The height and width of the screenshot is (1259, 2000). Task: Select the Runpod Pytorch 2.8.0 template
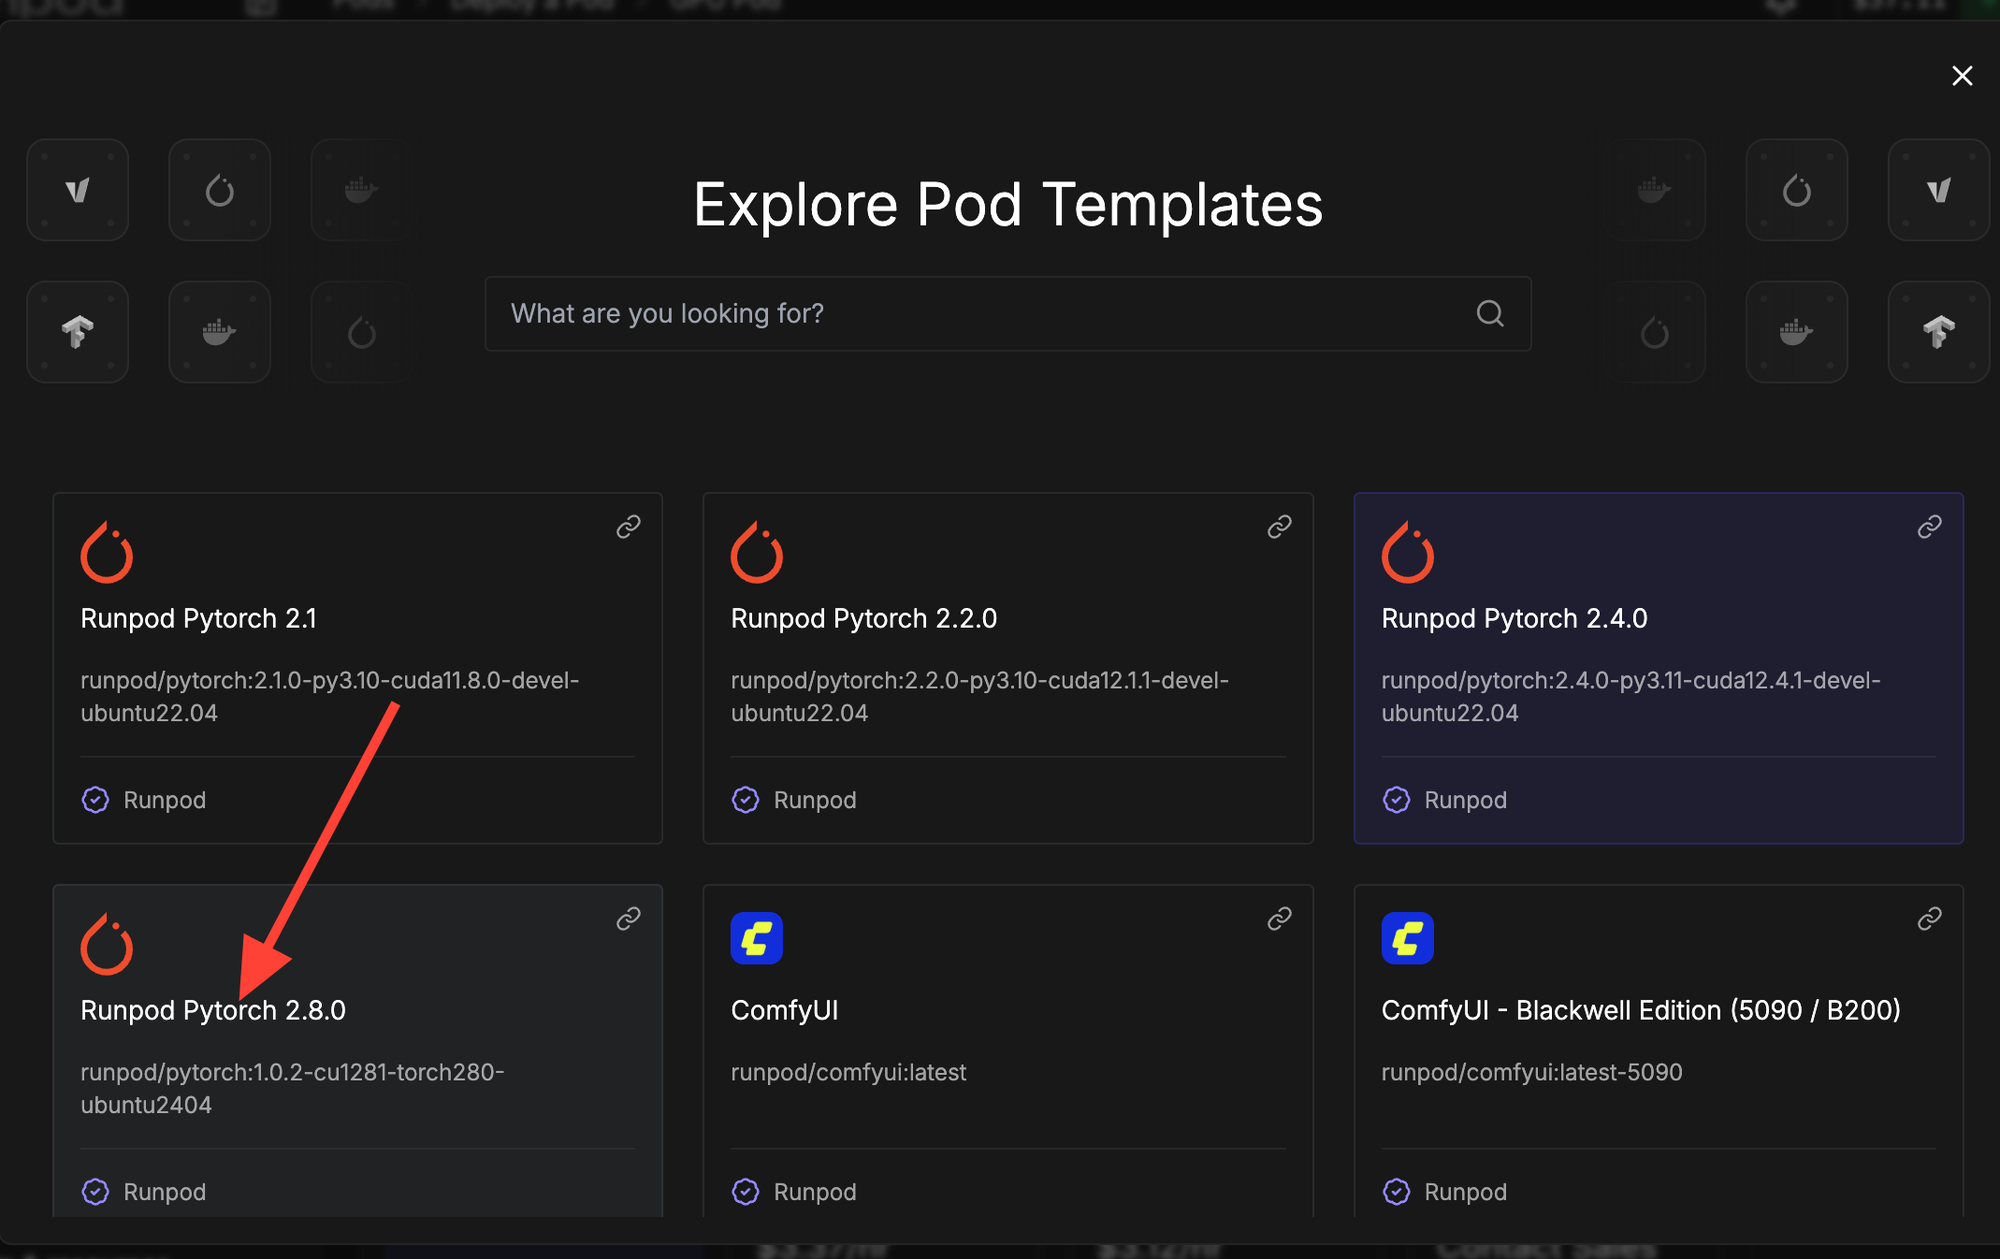point(213,1011)
